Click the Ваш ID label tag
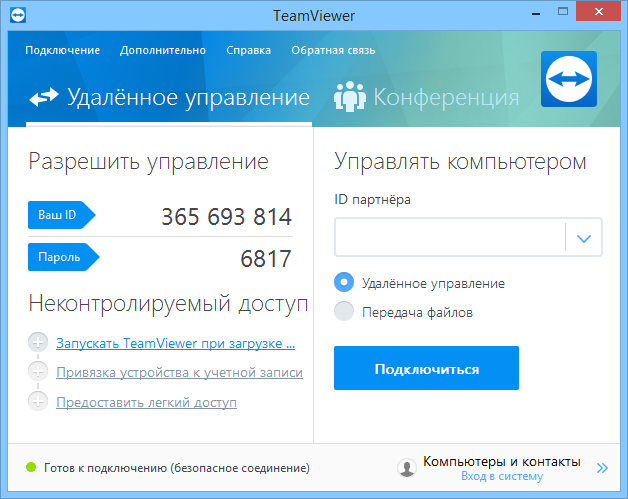628x499 pixels. [61, 215]
